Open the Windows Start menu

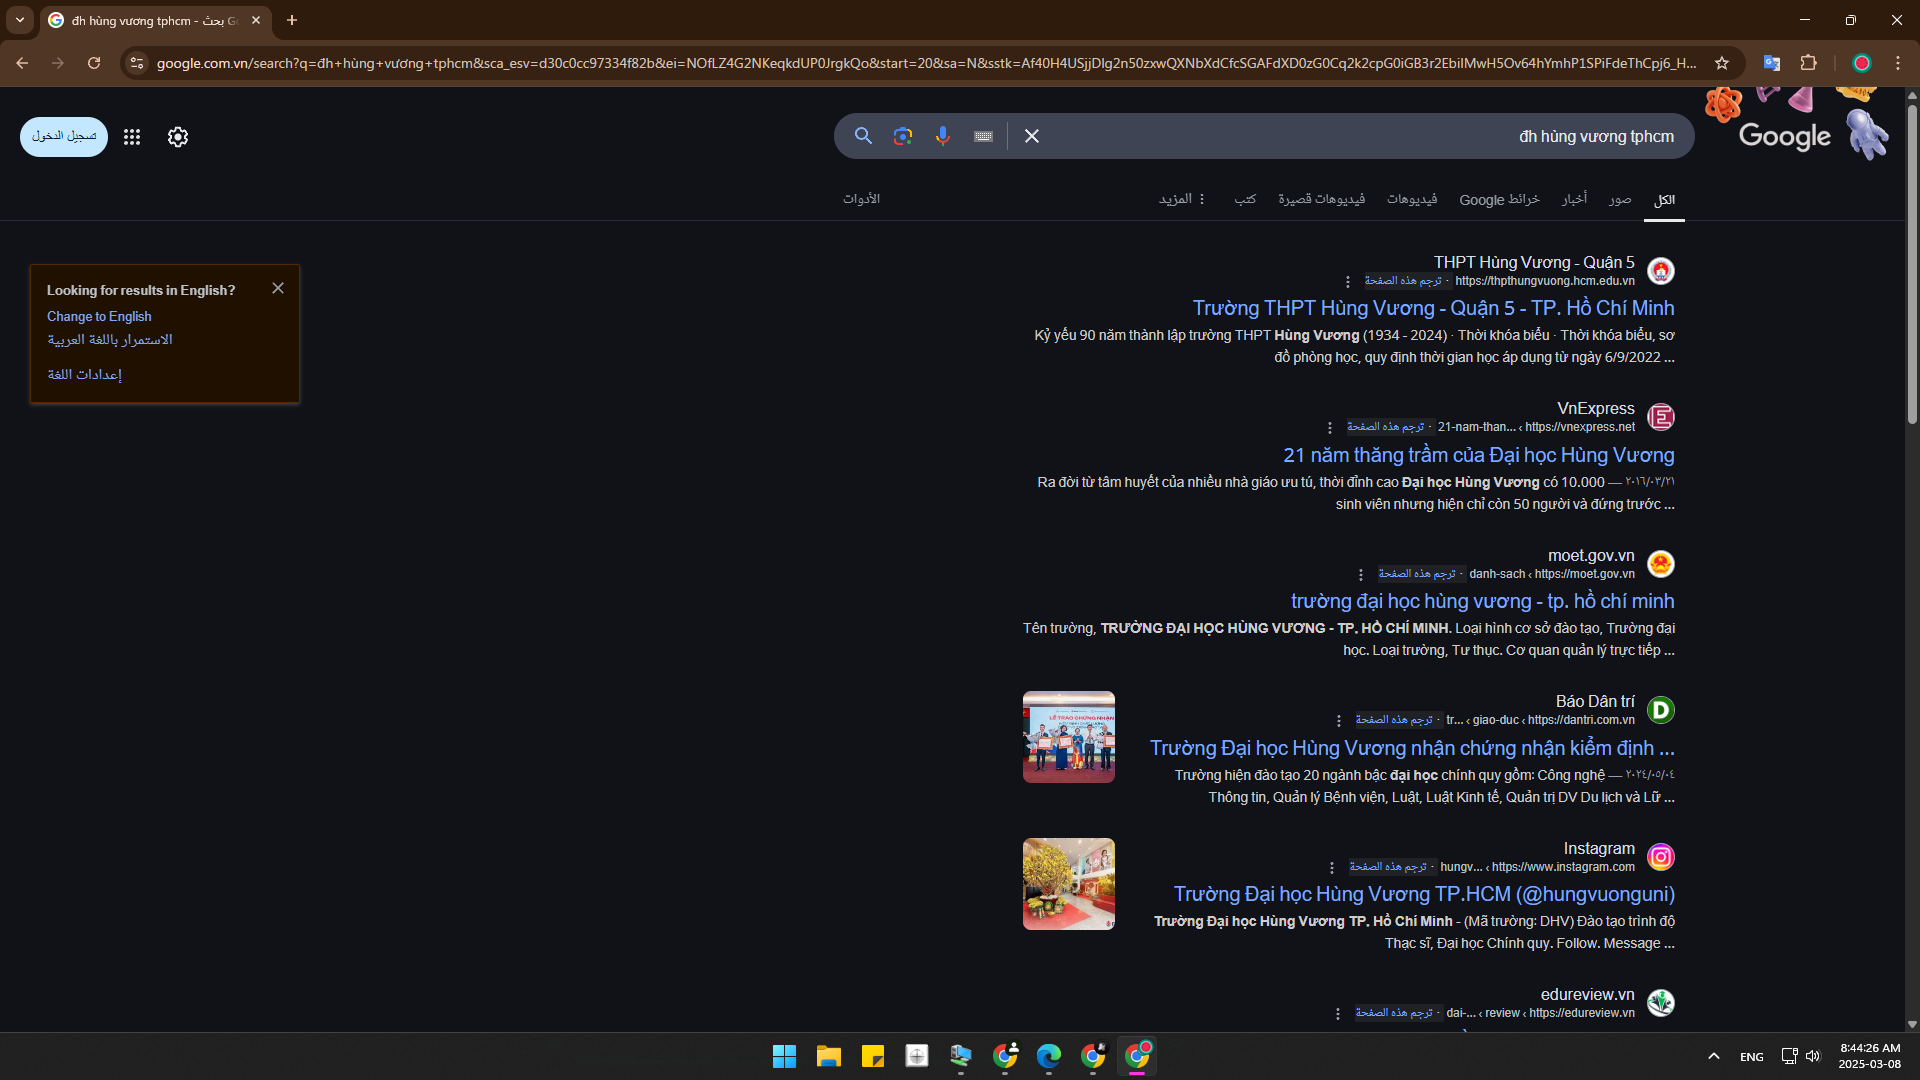[784, 1056]
